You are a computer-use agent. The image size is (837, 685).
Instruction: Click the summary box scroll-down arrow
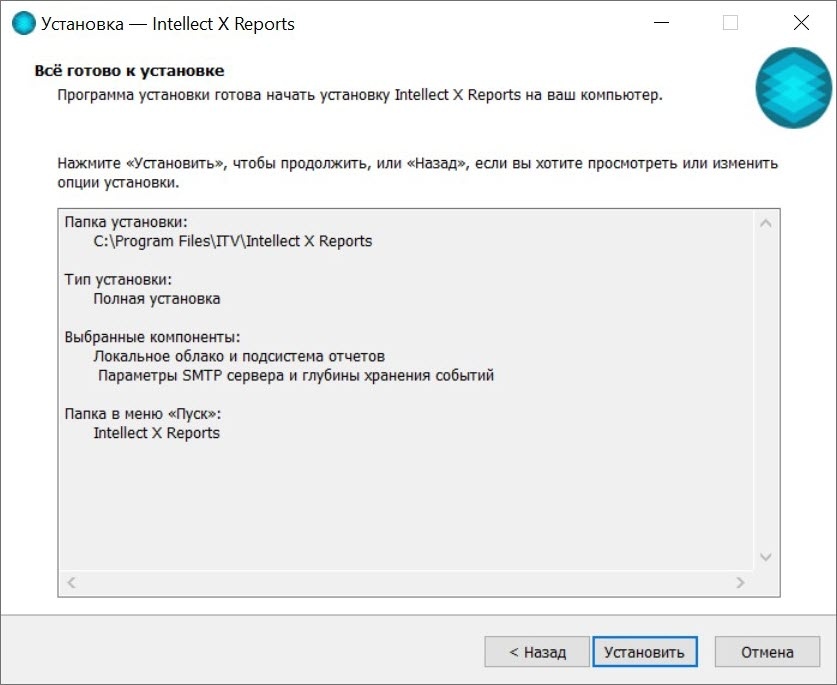[x=767, y=557]
